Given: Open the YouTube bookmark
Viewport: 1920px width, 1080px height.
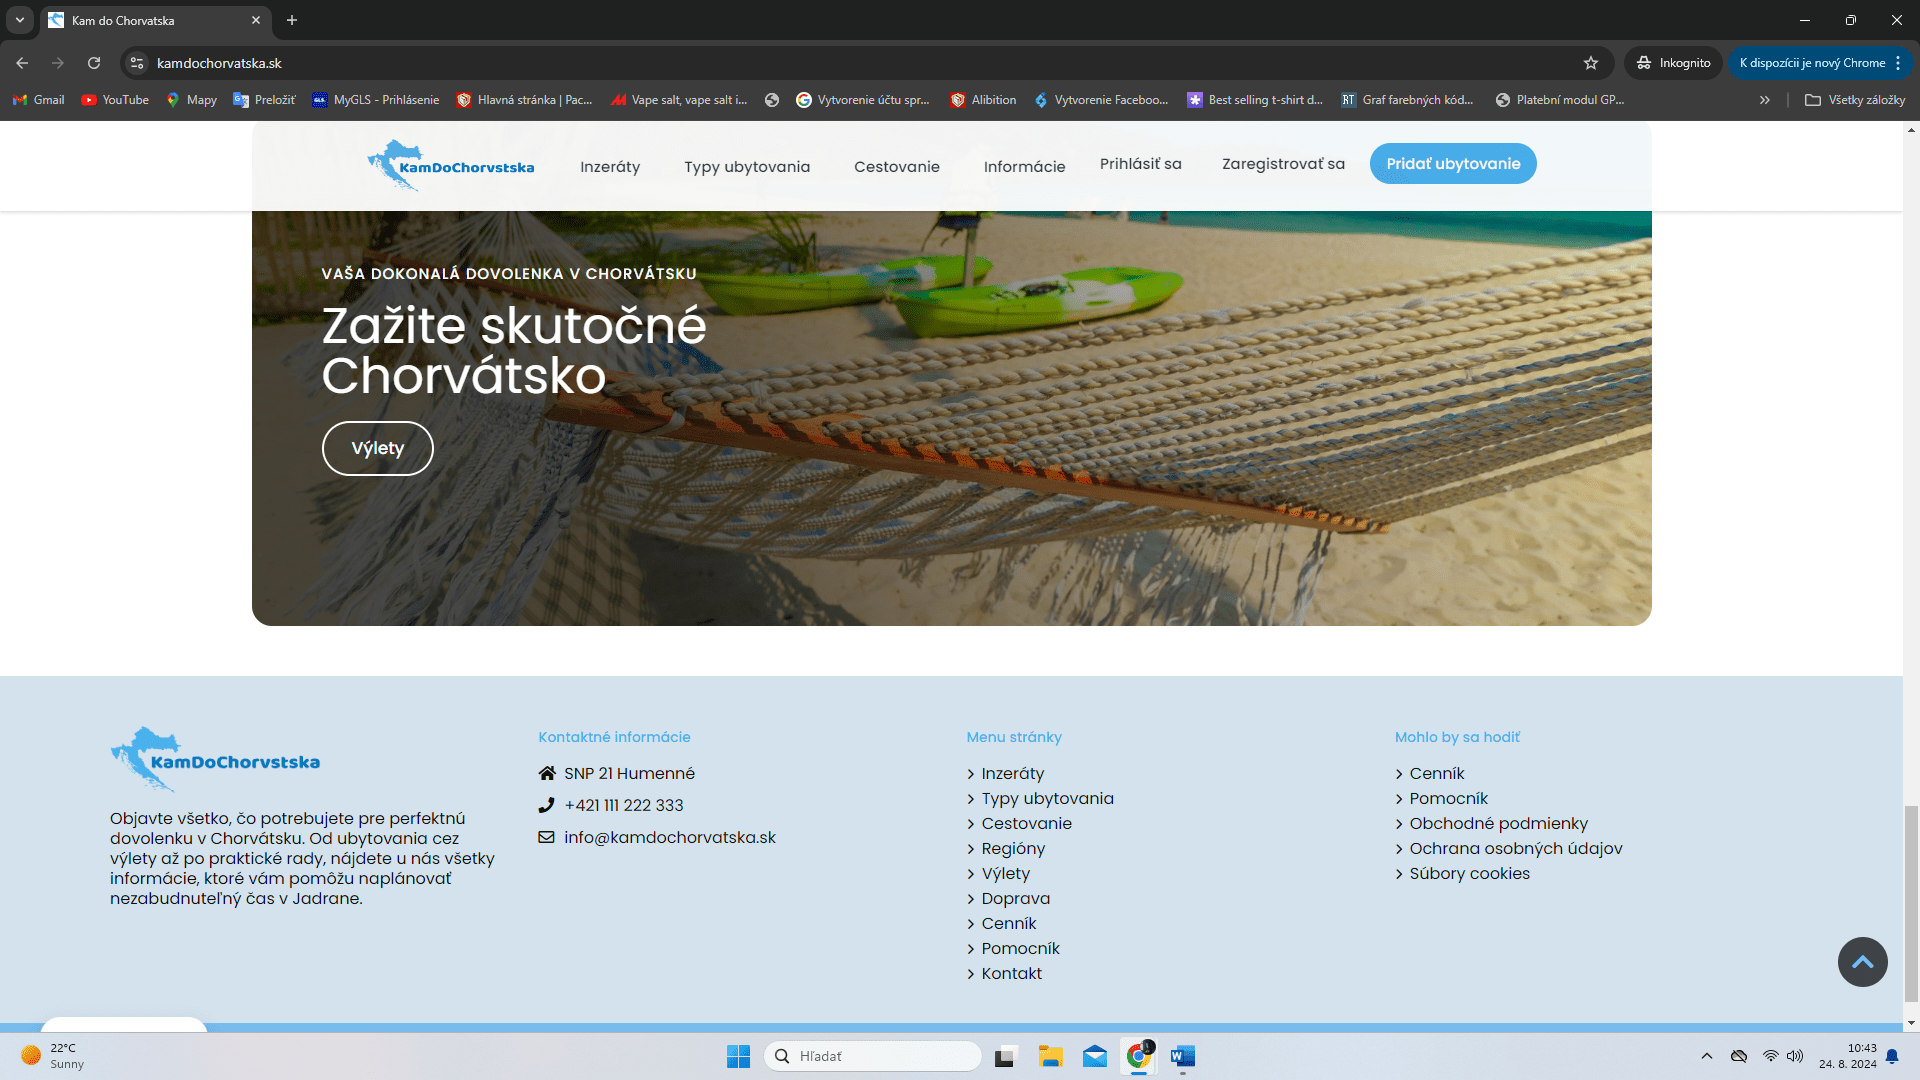Looking at the screenshot, I should coord(115,100).
